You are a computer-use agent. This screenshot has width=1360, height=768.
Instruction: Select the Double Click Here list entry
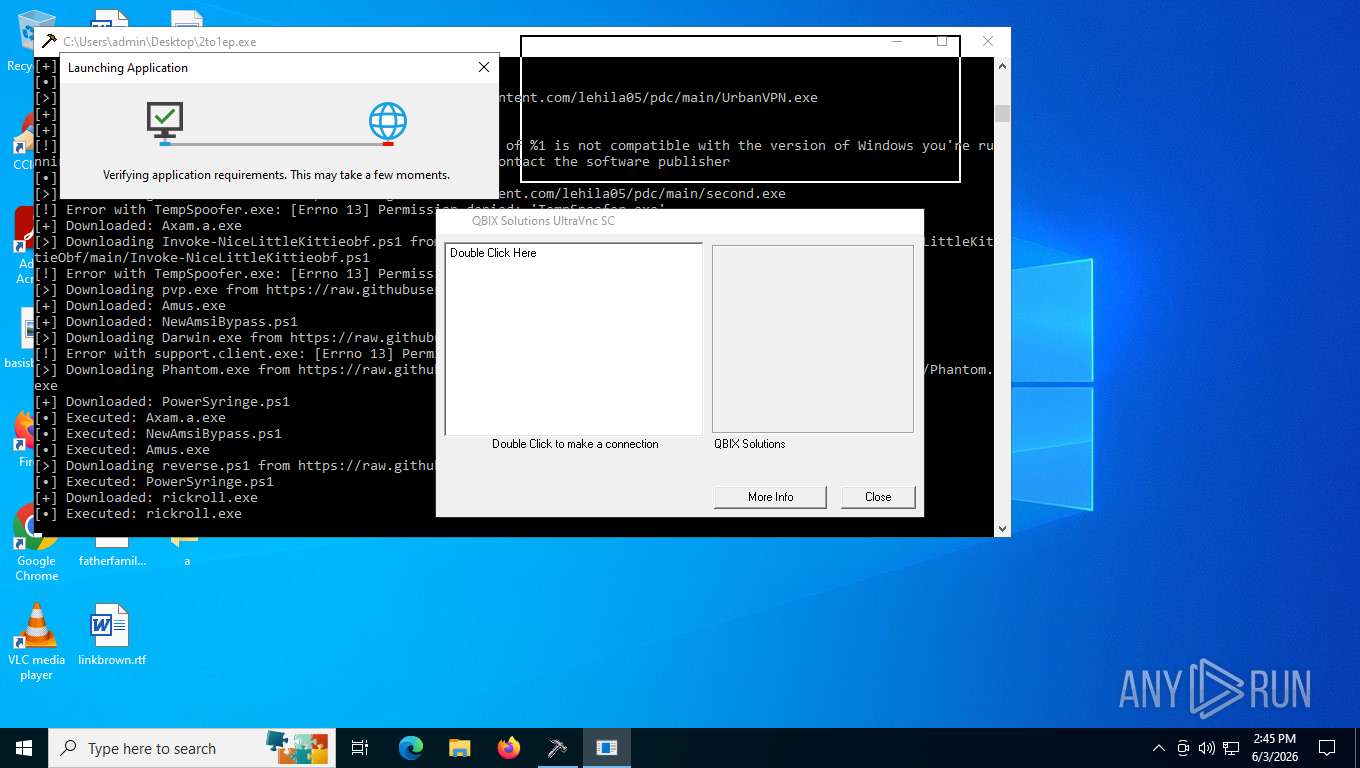(493, 253)
